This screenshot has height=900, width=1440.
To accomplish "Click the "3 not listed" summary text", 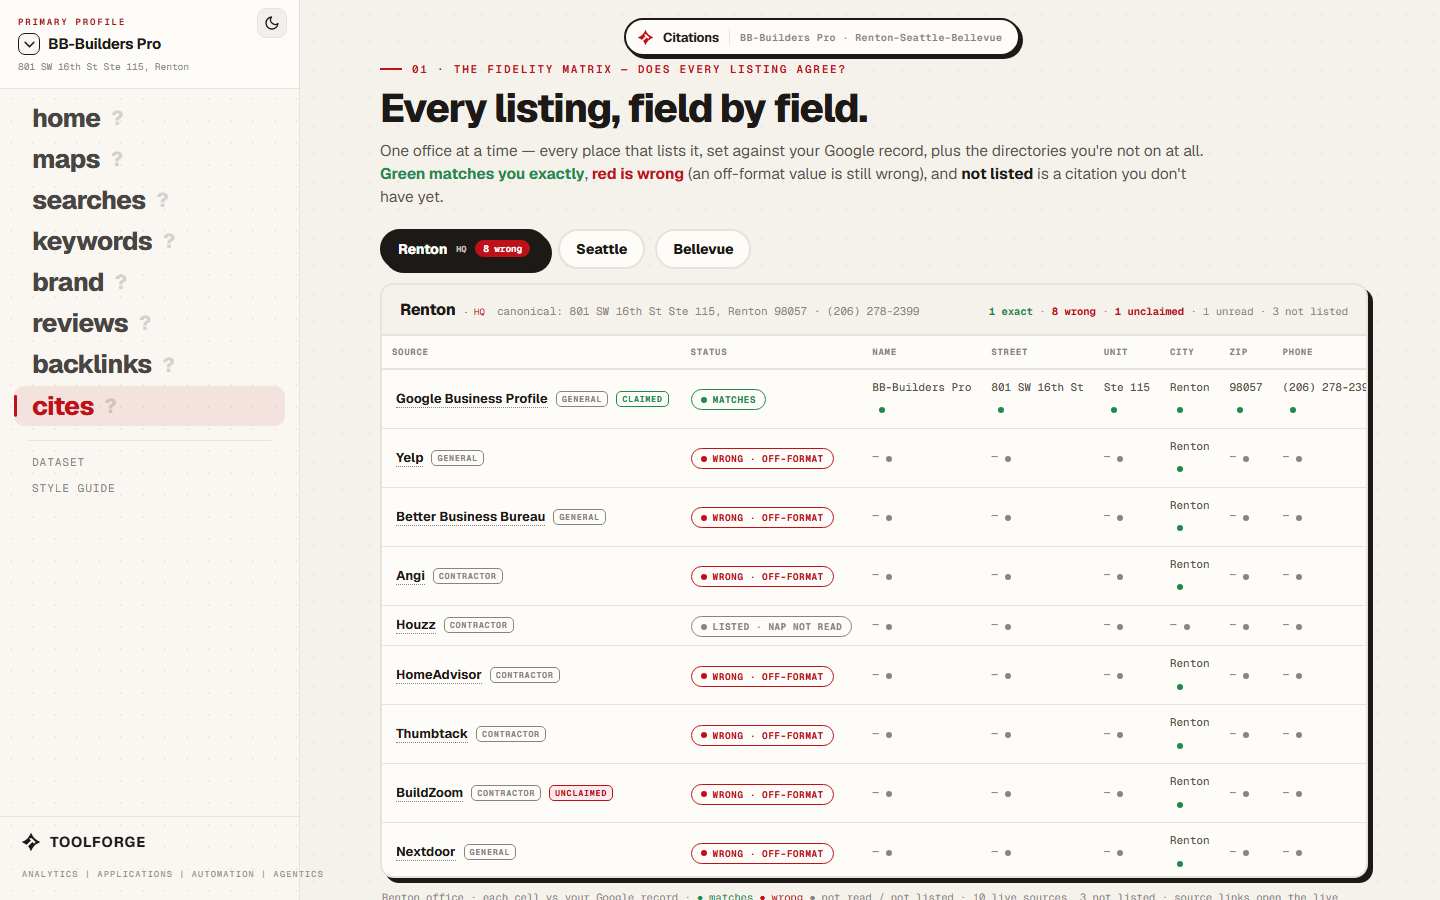I will click(1310, 312).
